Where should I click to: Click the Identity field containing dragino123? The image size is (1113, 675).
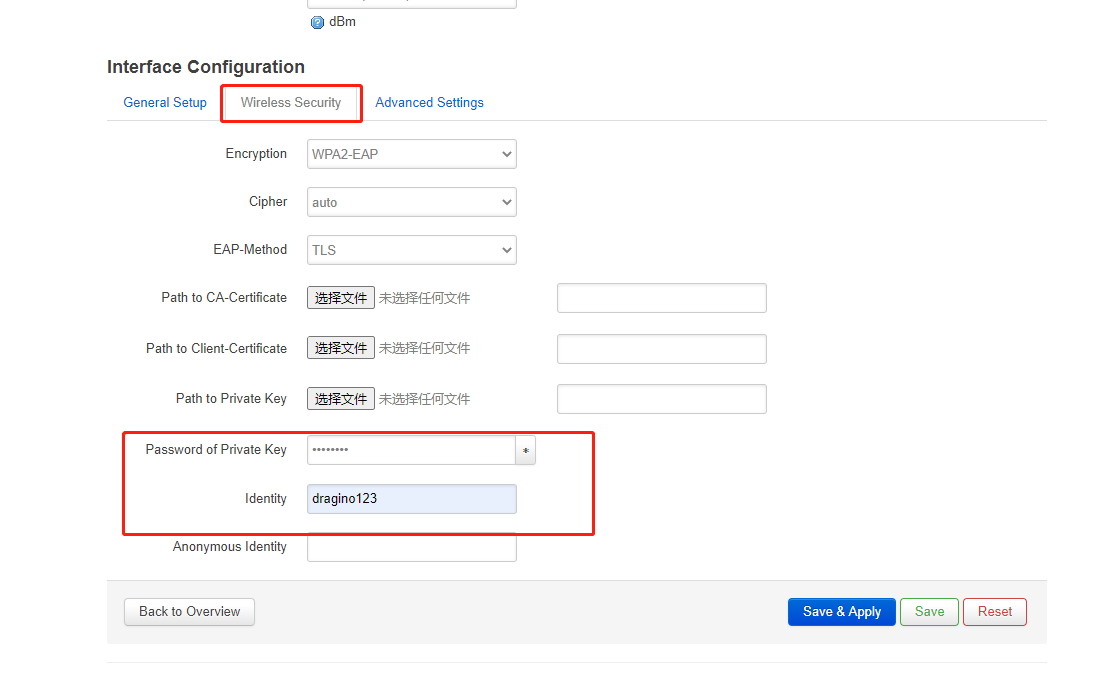pos(412,499)
